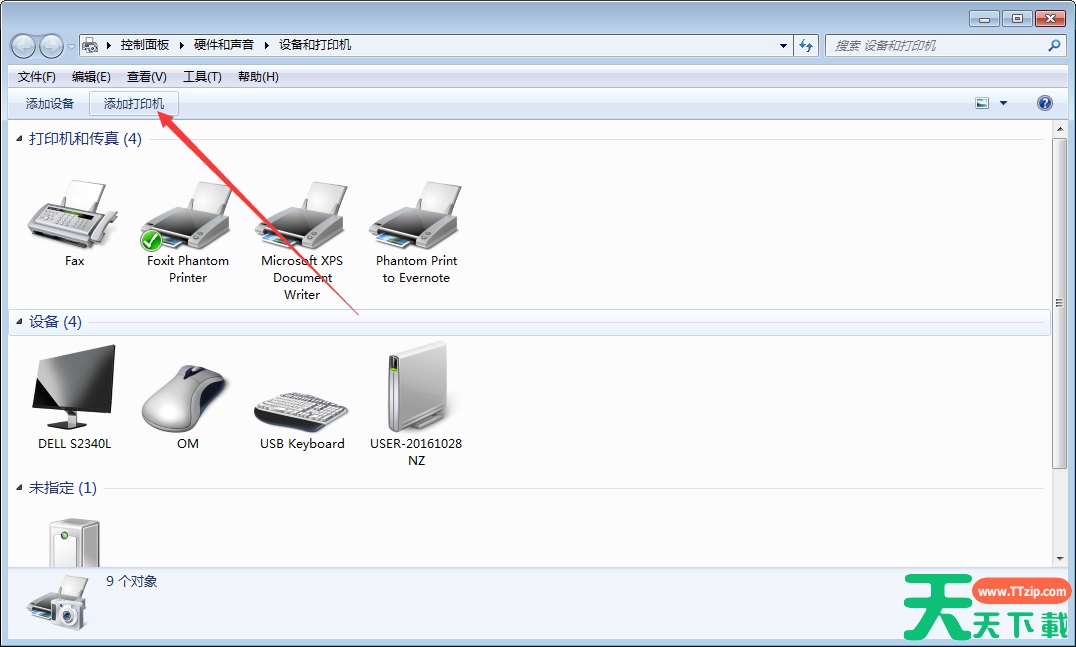1076x647 pixels.
Task: Click the back navigation arrow
Action: tap(23, 46)
